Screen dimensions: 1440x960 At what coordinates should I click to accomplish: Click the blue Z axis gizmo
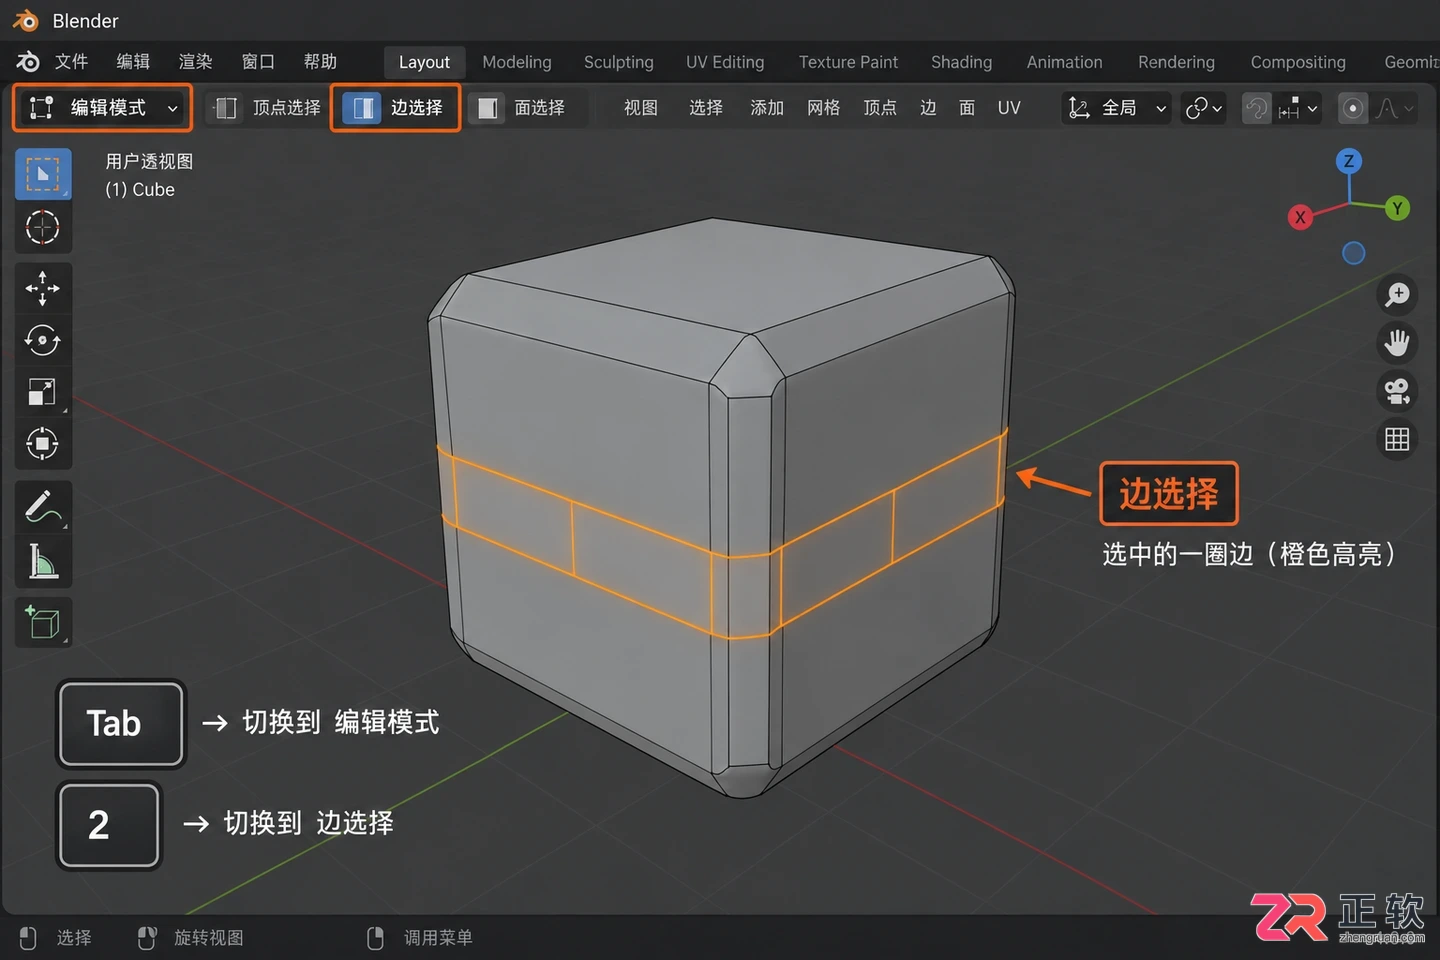(1349, 161)
